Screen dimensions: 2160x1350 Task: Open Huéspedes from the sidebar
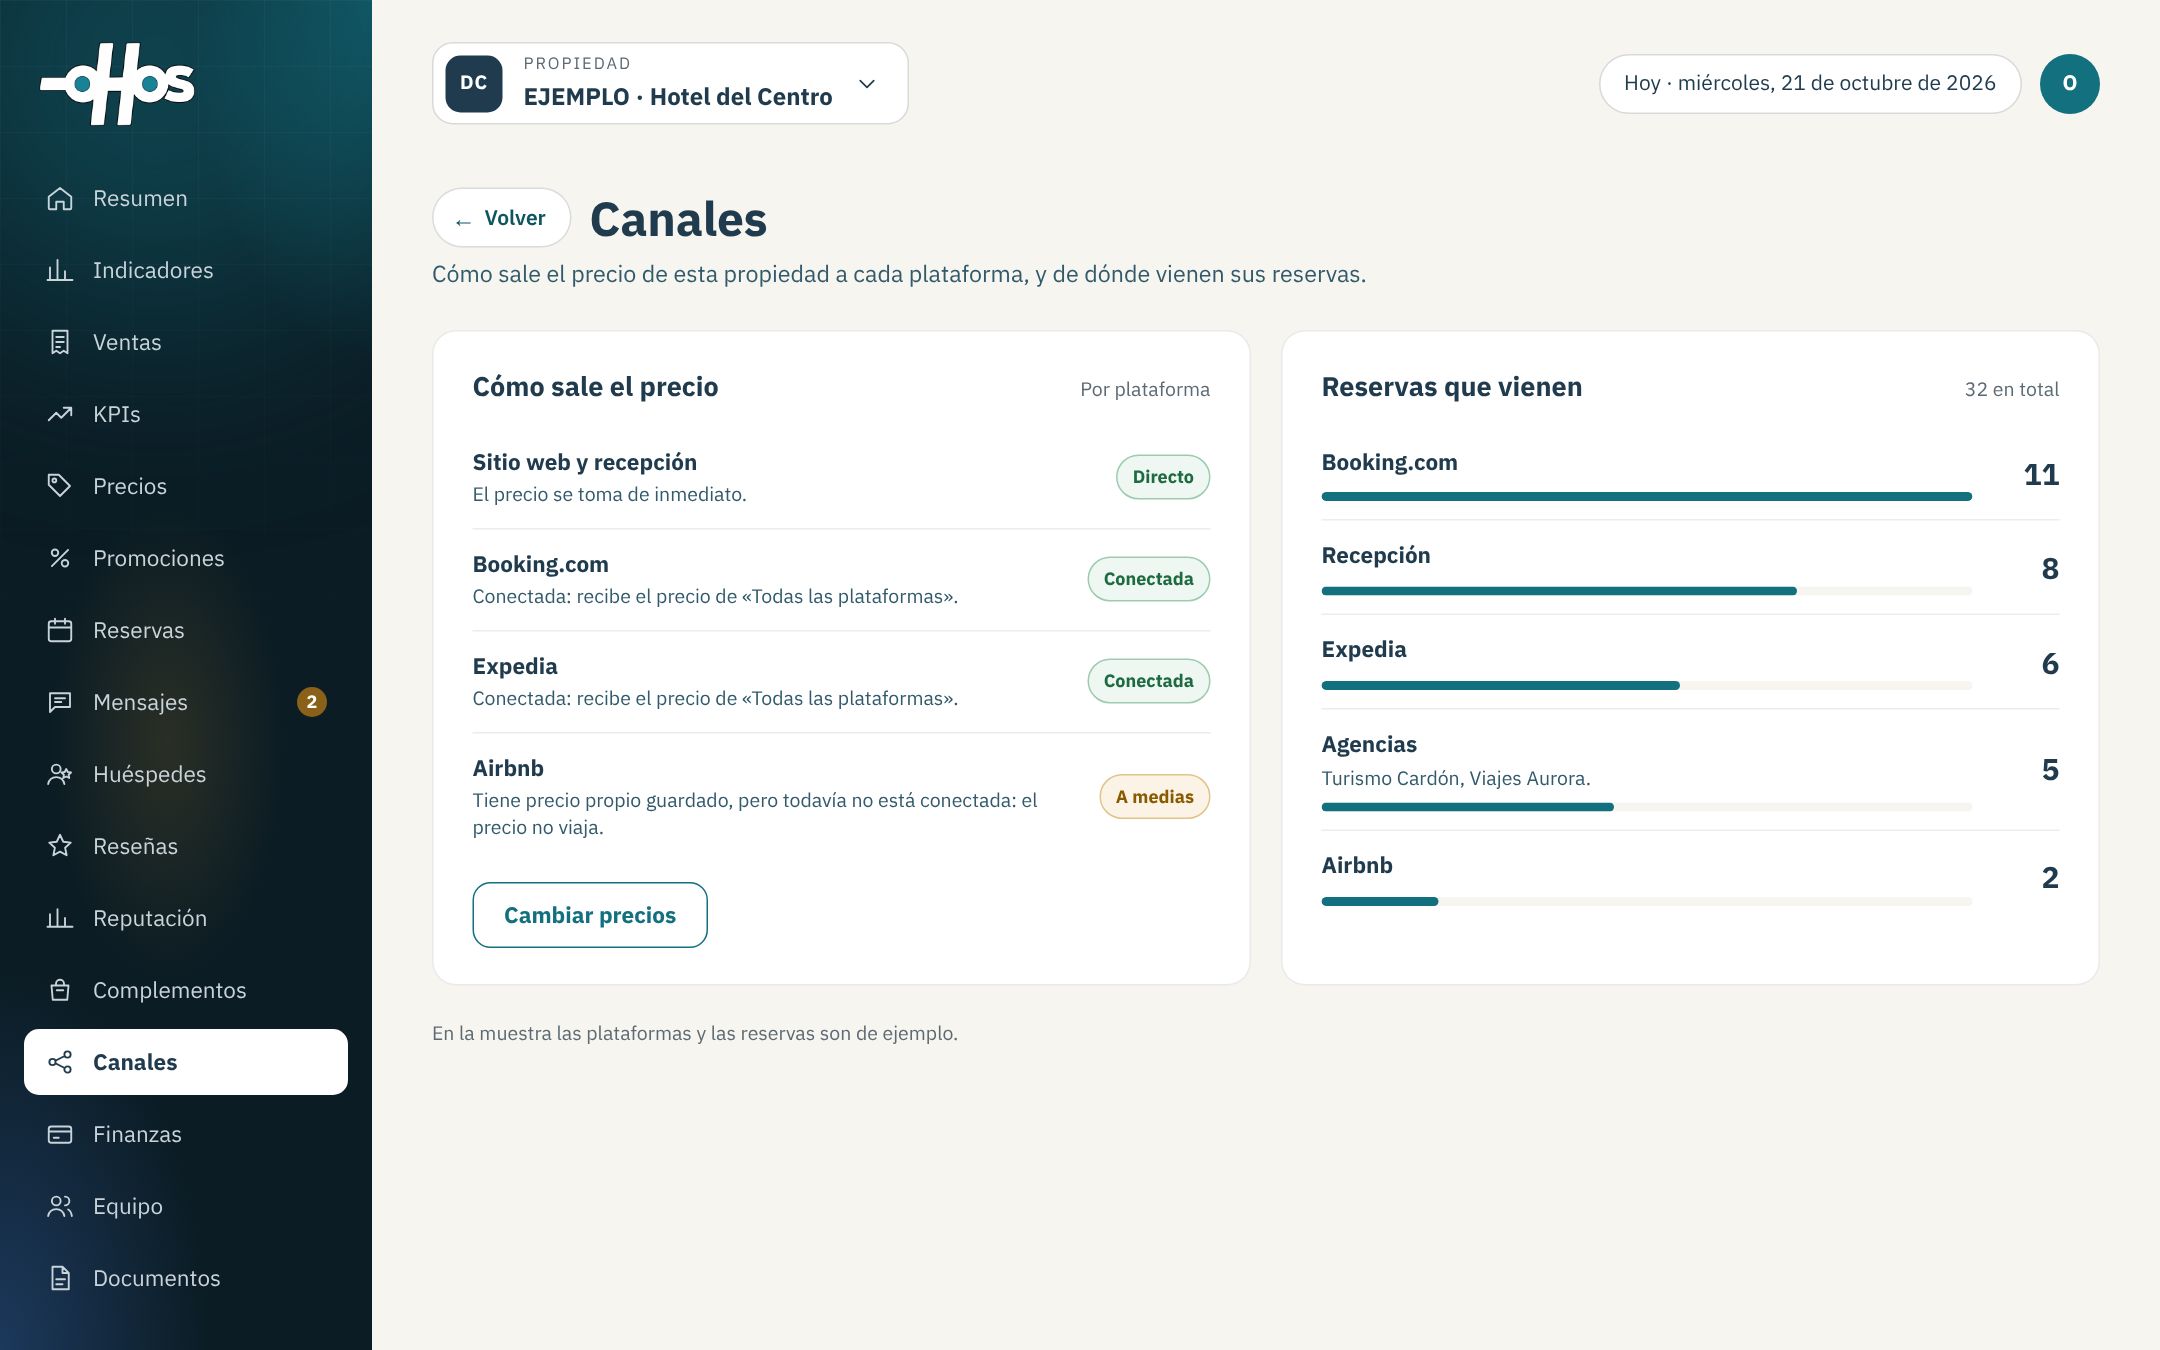pyautogui.click(x=186, y=774)
